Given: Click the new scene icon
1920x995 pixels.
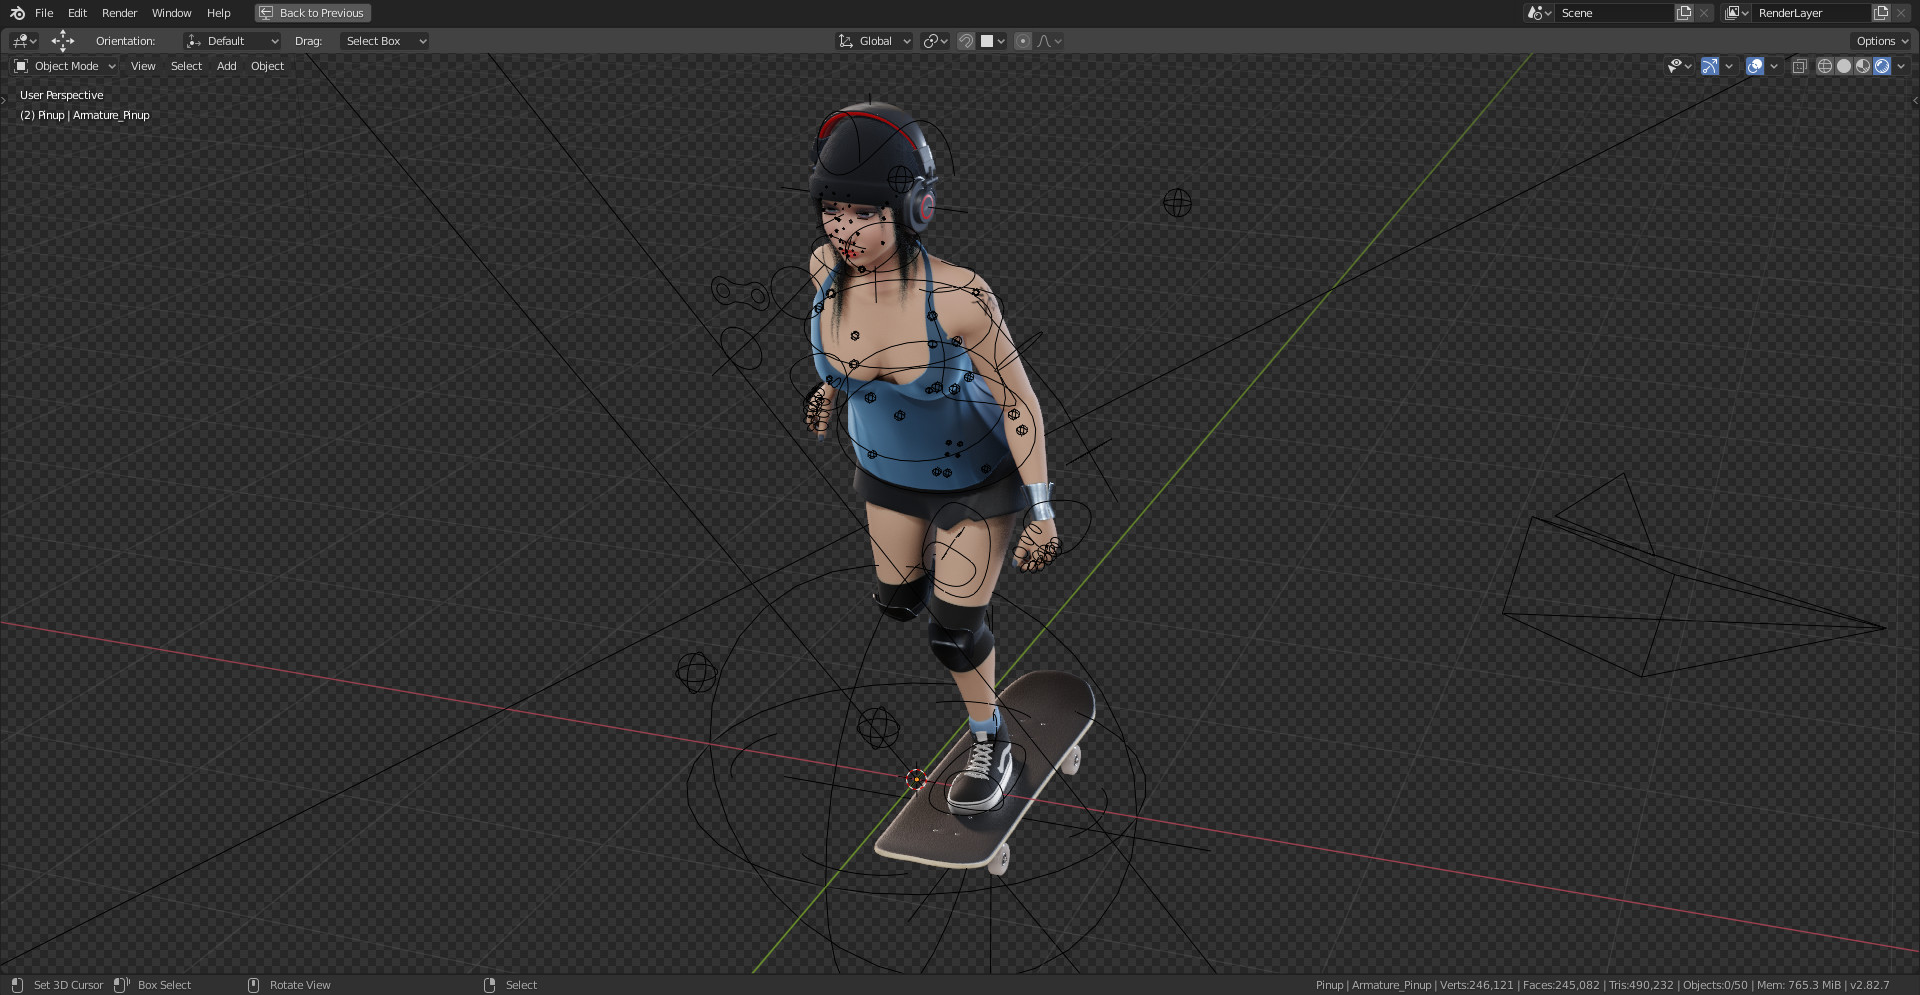Looking at the screenshot, I should (1684, 13).
